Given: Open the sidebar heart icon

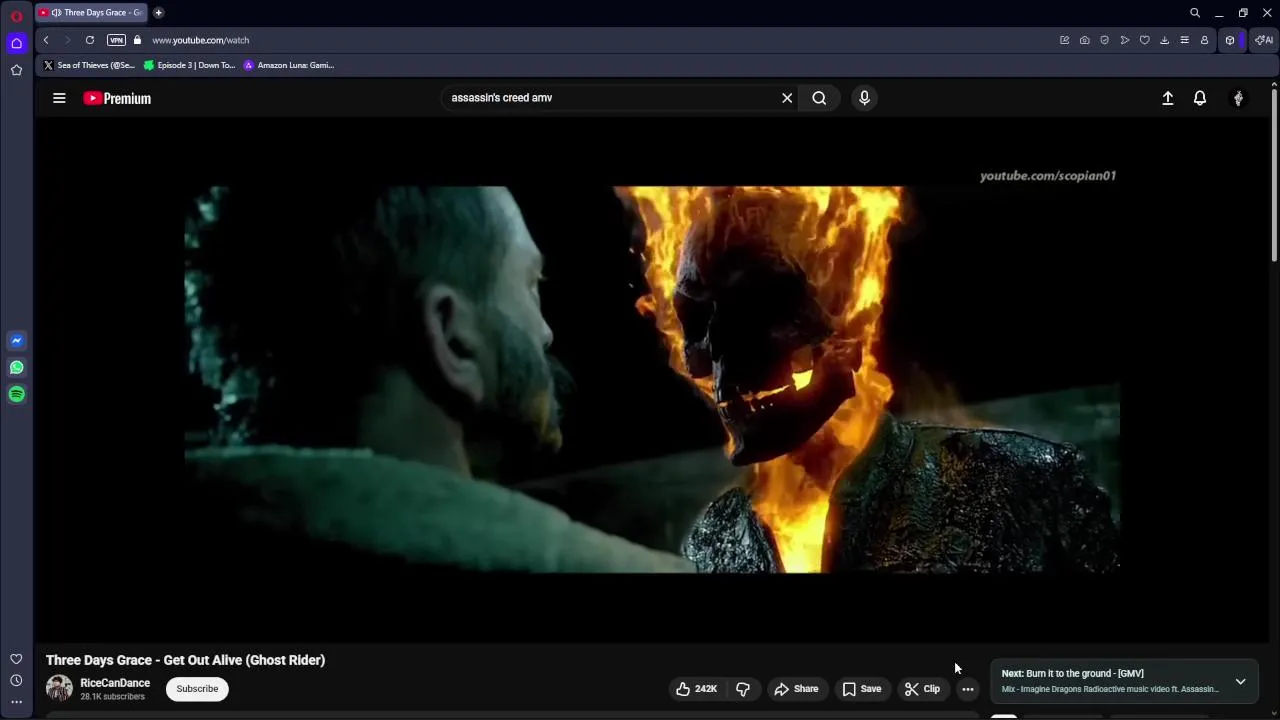Looking at the screenshot, I should [x=16, y=659].
